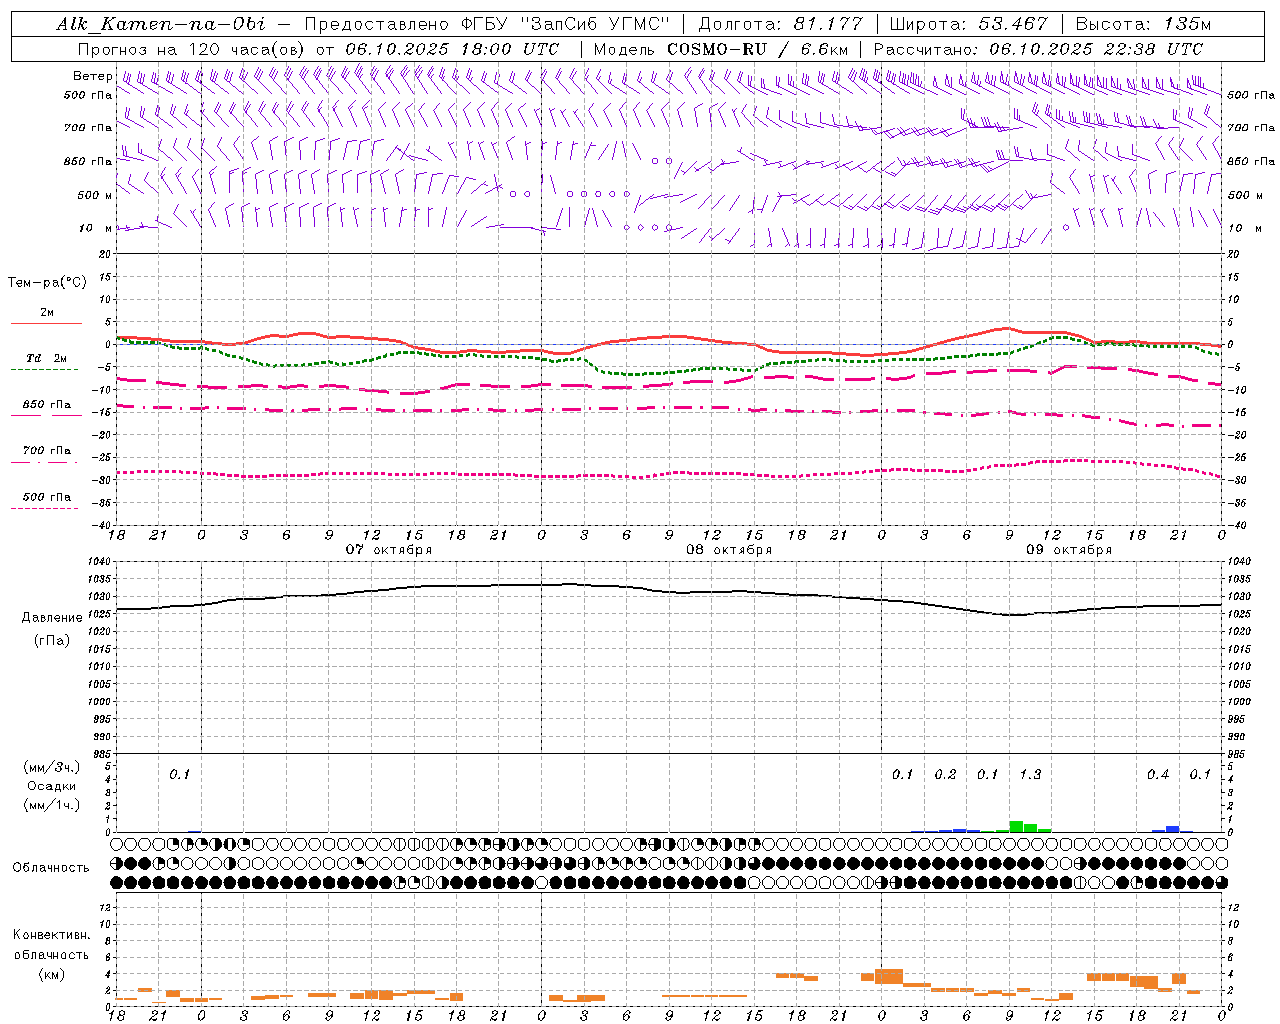Click the left-side "10 м" wind level label
This screenshot has width=1280, height=1024.
[x=94, y=229]
